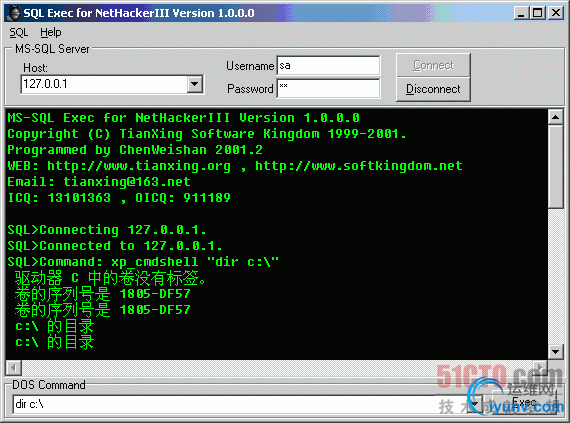Image resolution: width=570 pixels, height=423 pixels.
Task: Click the console scroll down arrow
Action: [x=555, y=351]
